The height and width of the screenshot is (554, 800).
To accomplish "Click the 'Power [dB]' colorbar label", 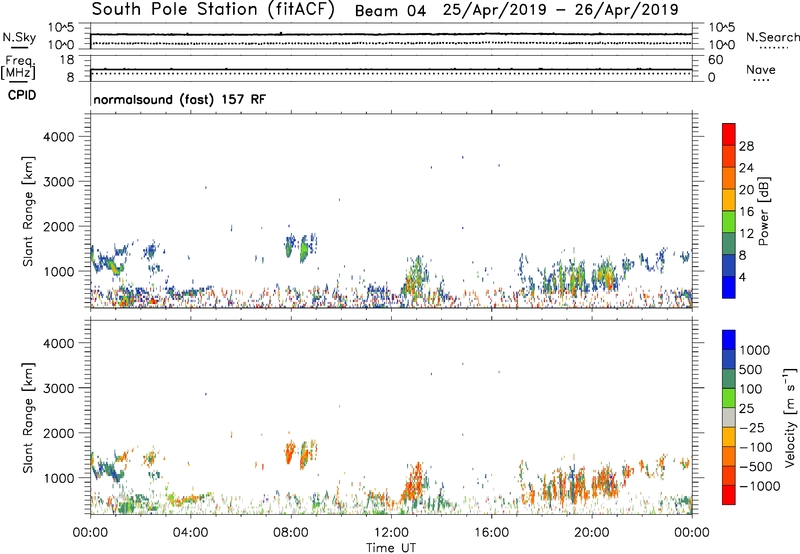I will [x=763, y=211].
